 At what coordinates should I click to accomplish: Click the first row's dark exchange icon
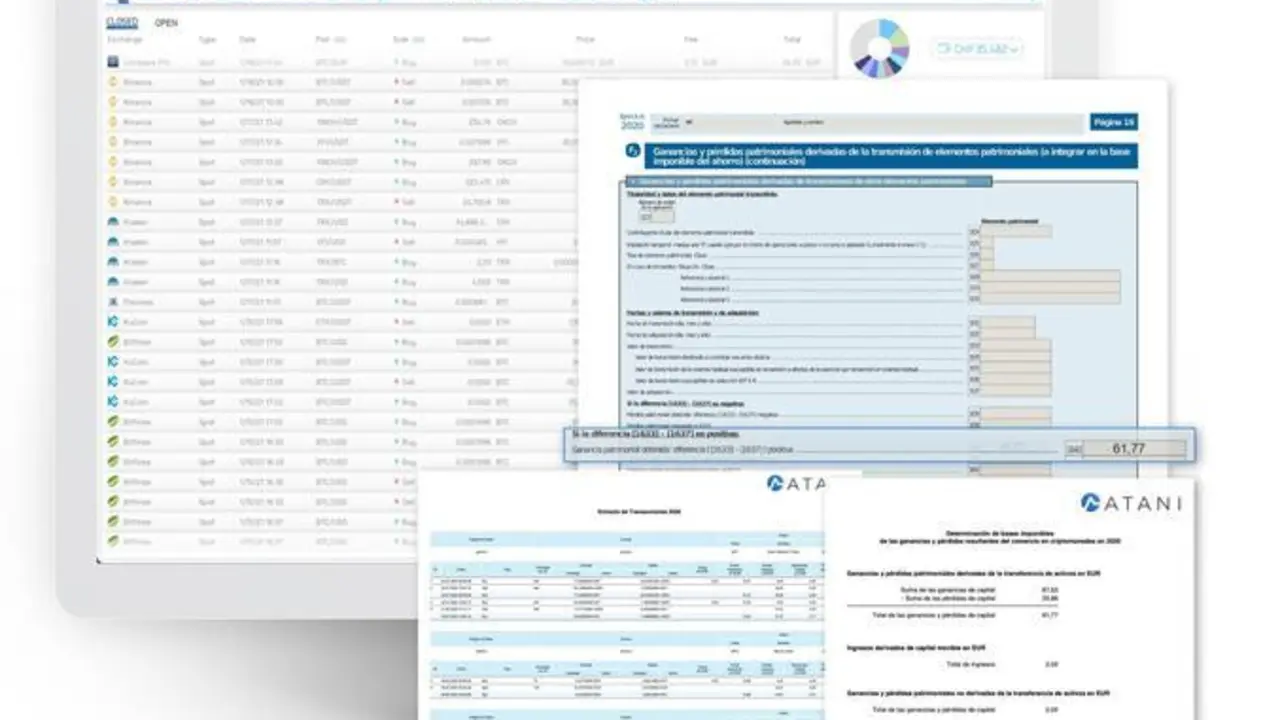[113, 62]
